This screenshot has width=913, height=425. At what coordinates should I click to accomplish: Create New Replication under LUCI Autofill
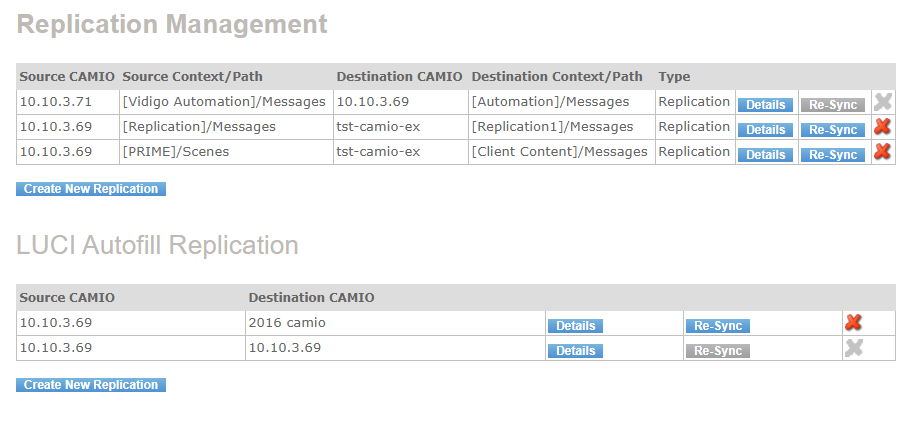[x=91, y=385]
